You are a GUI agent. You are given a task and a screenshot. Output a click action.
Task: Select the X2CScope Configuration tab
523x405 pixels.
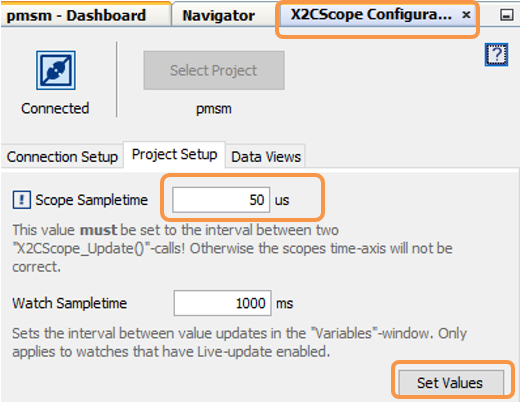371,14
